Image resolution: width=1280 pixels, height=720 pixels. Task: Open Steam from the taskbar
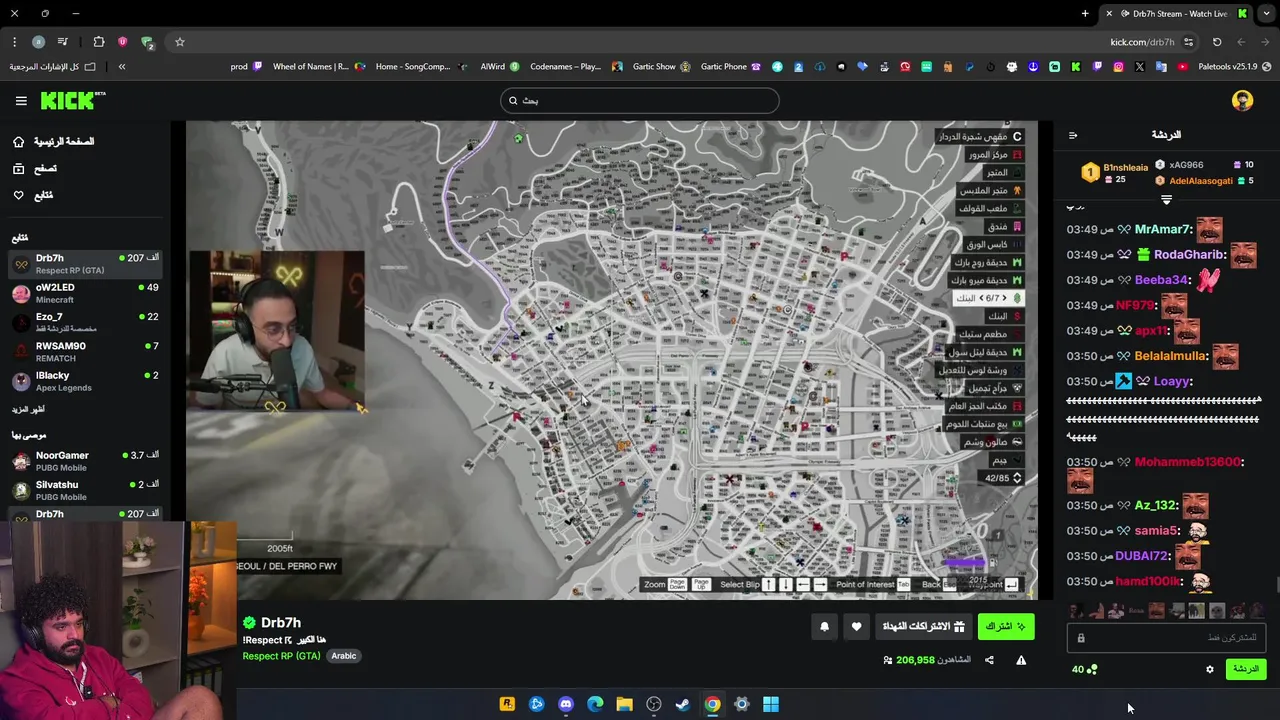(x=683, y=704)
